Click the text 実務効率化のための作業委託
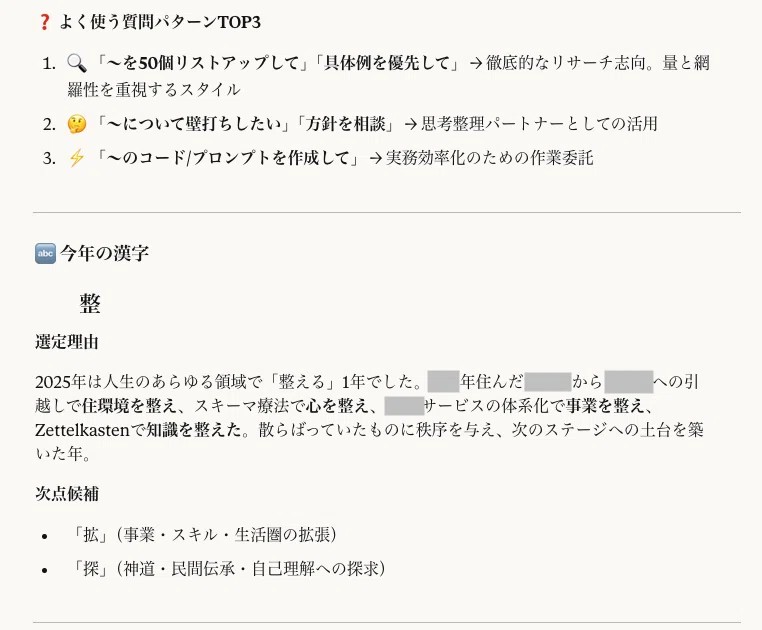 [x=489, y=158]
